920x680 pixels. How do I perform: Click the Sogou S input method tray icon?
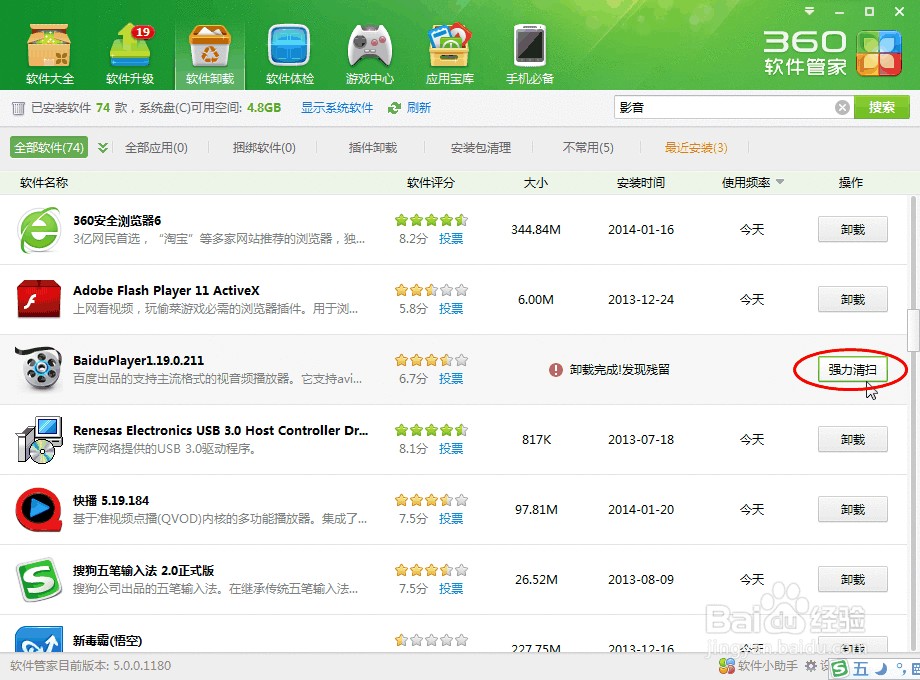point(839,668)
